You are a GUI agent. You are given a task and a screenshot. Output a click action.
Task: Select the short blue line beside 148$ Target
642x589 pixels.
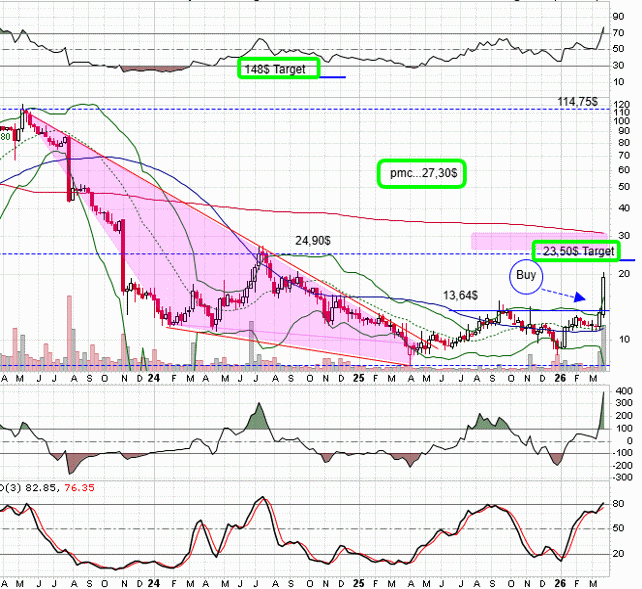tap(331, 77)
